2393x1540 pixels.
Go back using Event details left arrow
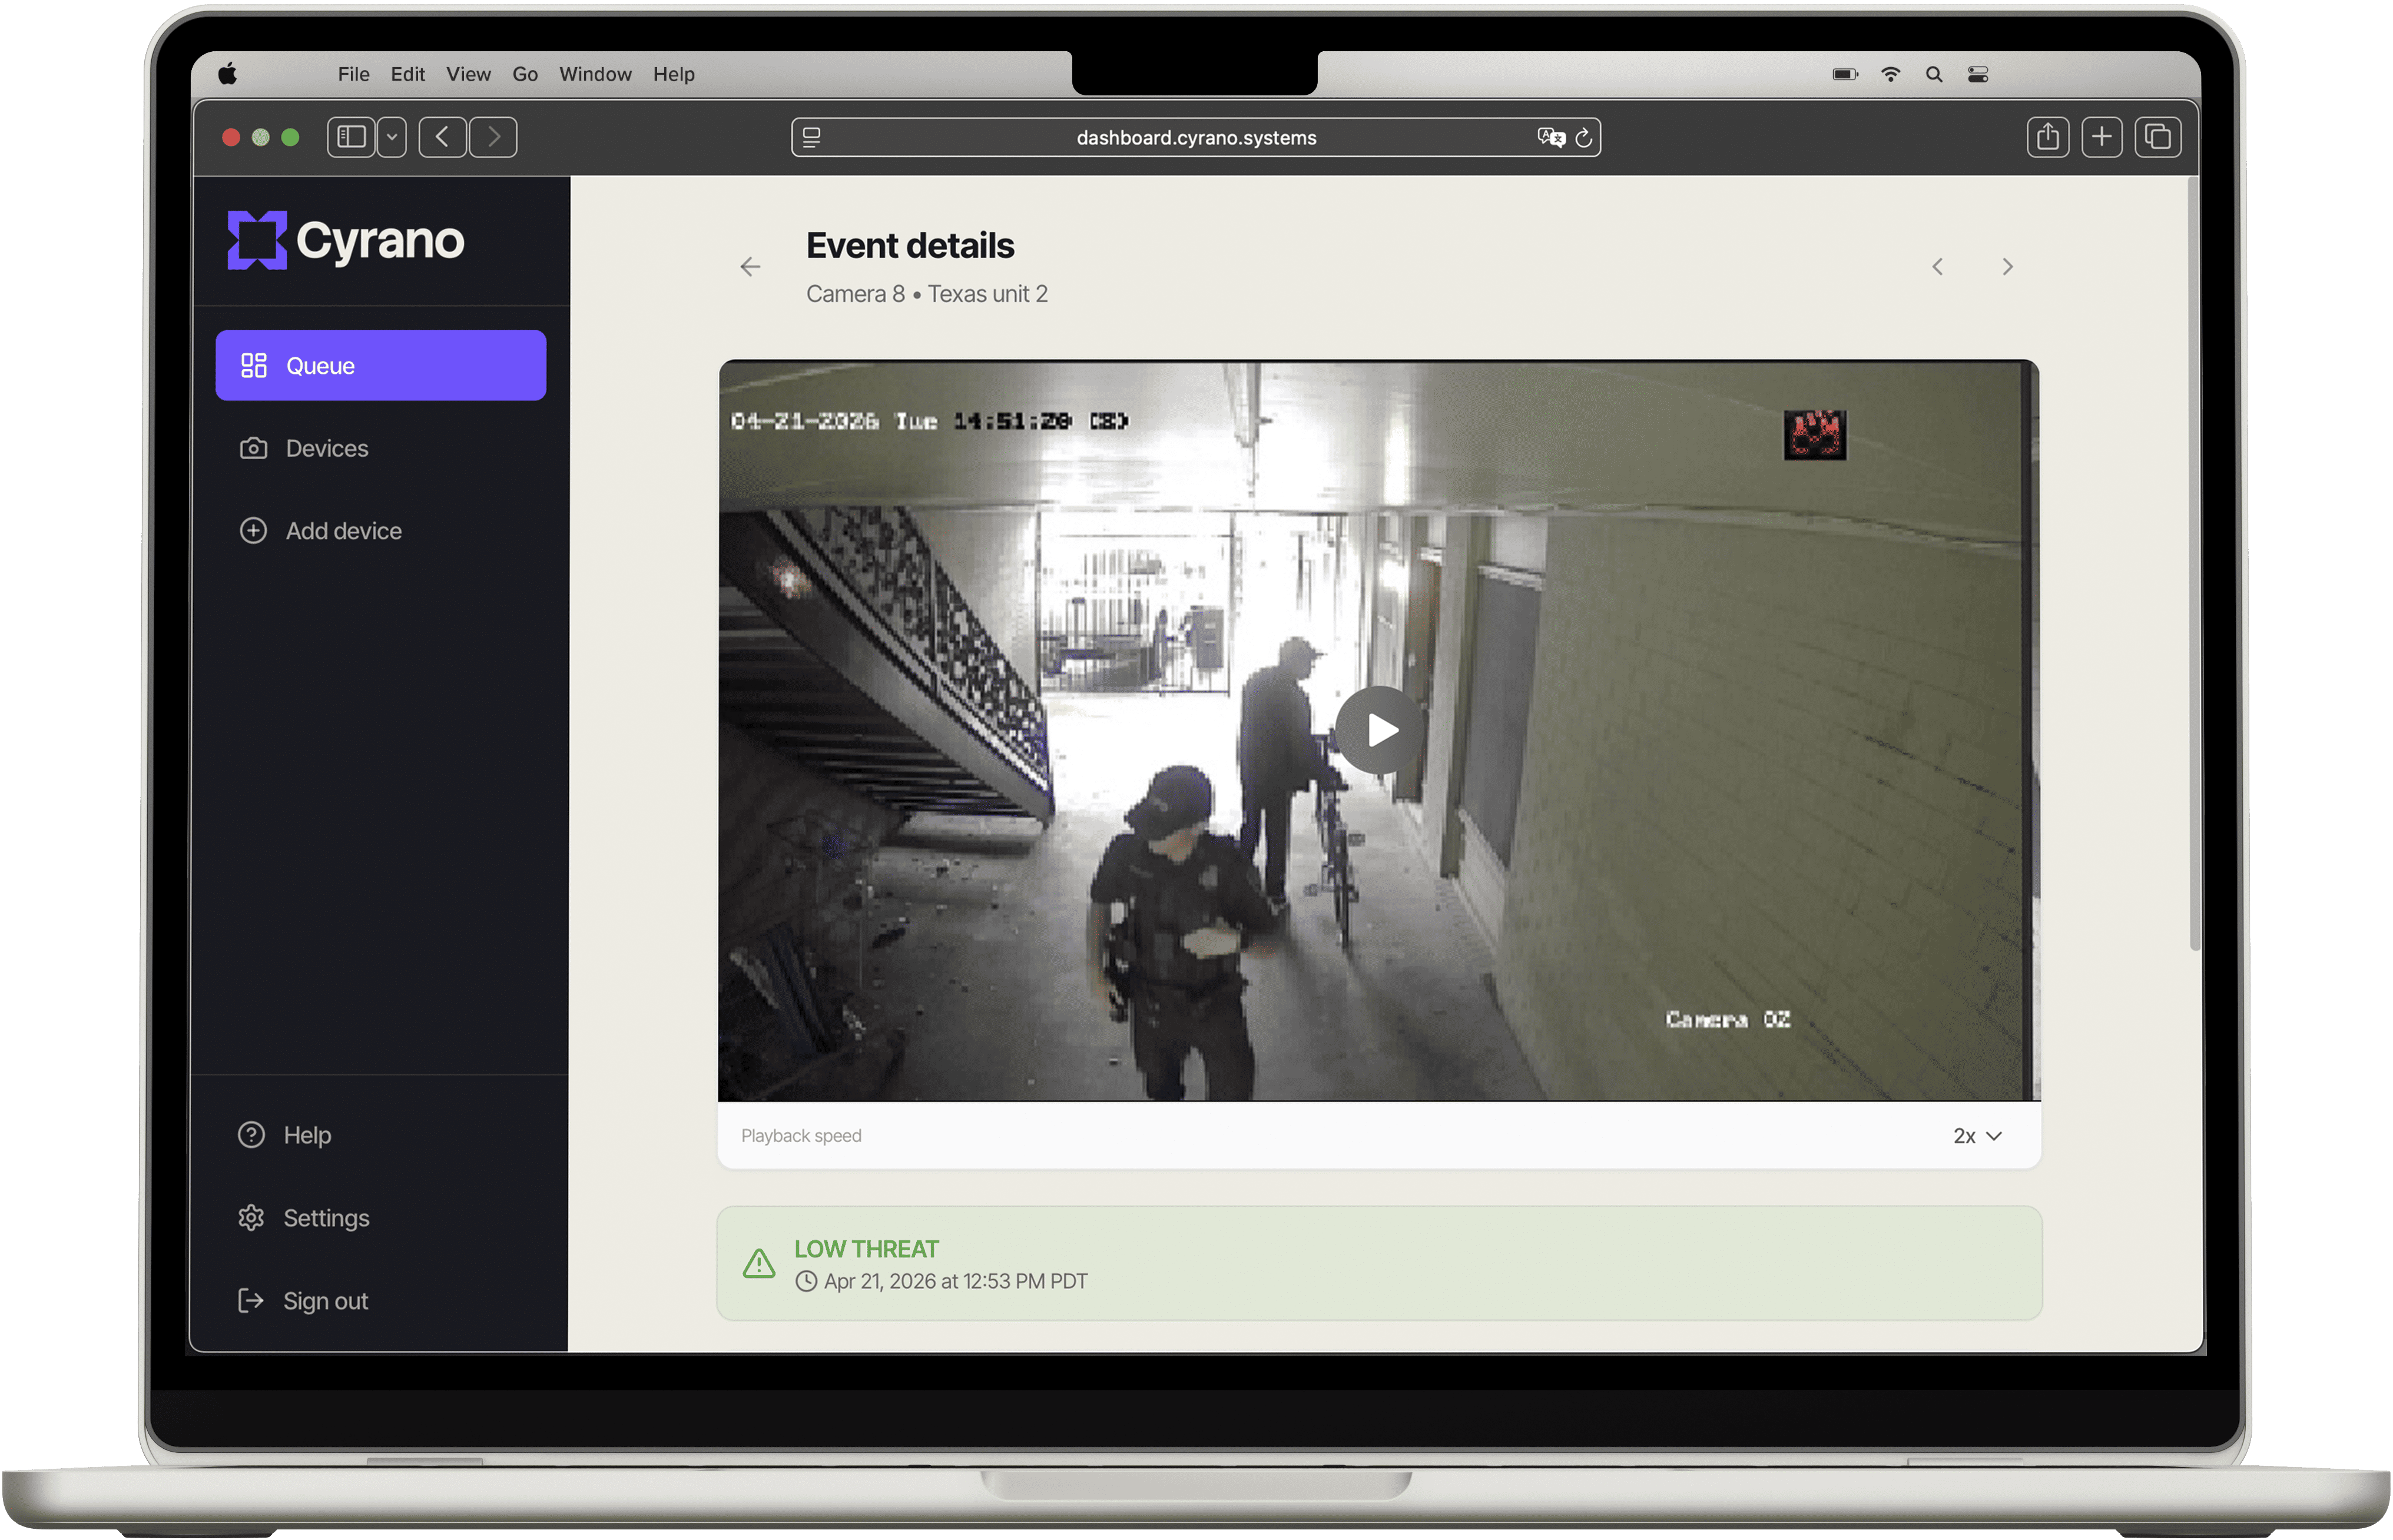click(x=750, y=267)
